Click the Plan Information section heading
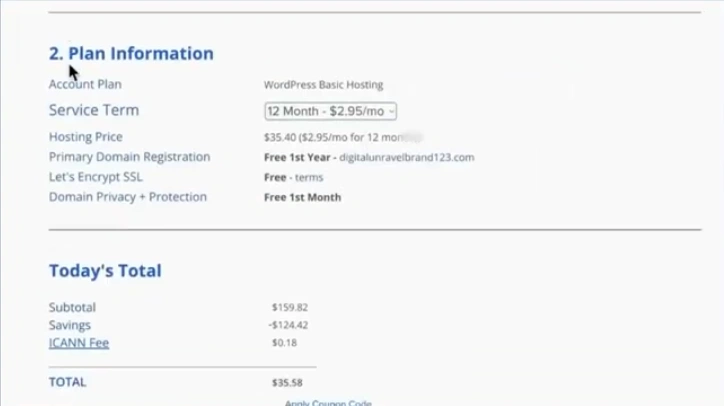This screenshot has width=724, height=406. click(131, 54)
